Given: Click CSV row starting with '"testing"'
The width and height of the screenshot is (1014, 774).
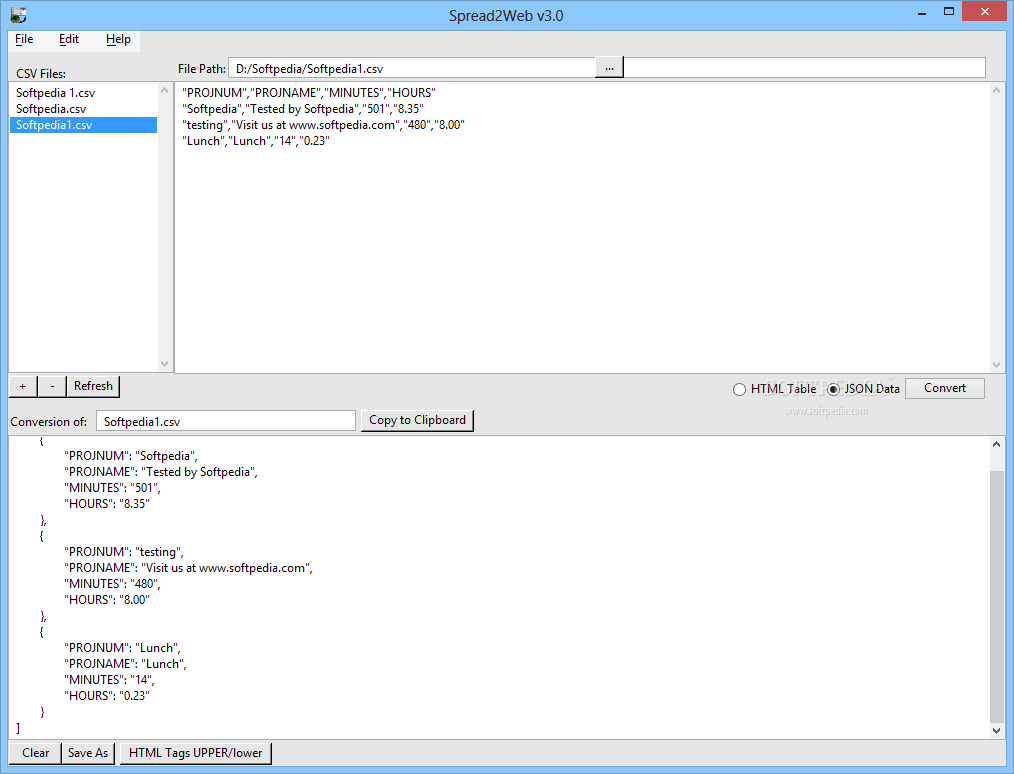Looking at the screenshot, I should click(x=323, y=125).
